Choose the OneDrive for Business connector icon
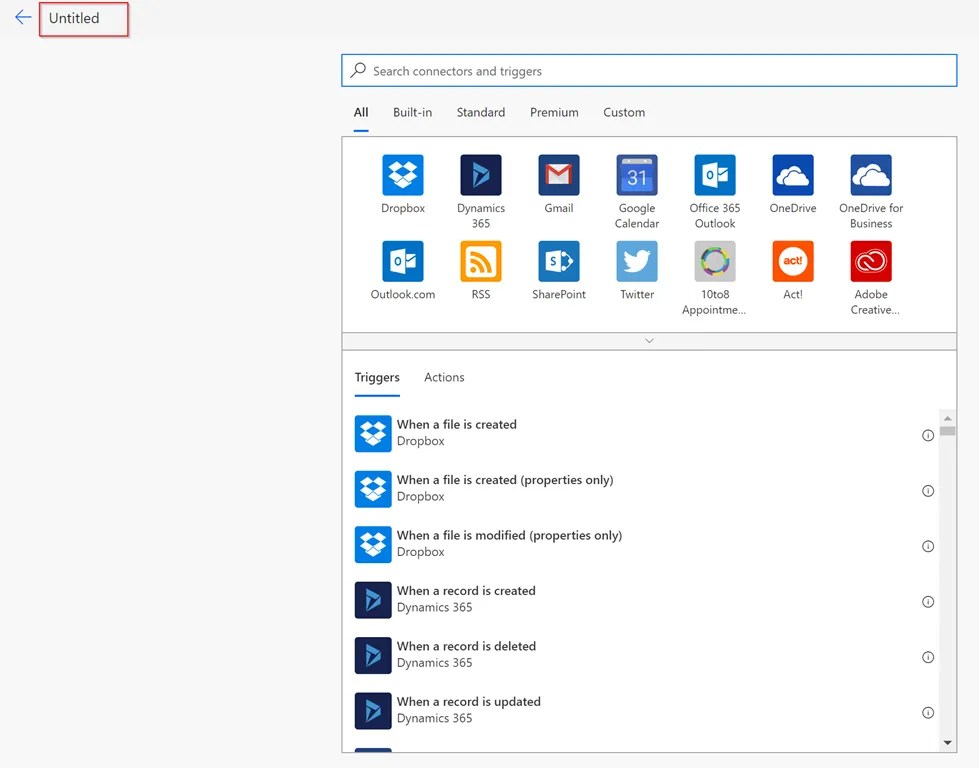 pyautogui.click(x=871, y=175)
